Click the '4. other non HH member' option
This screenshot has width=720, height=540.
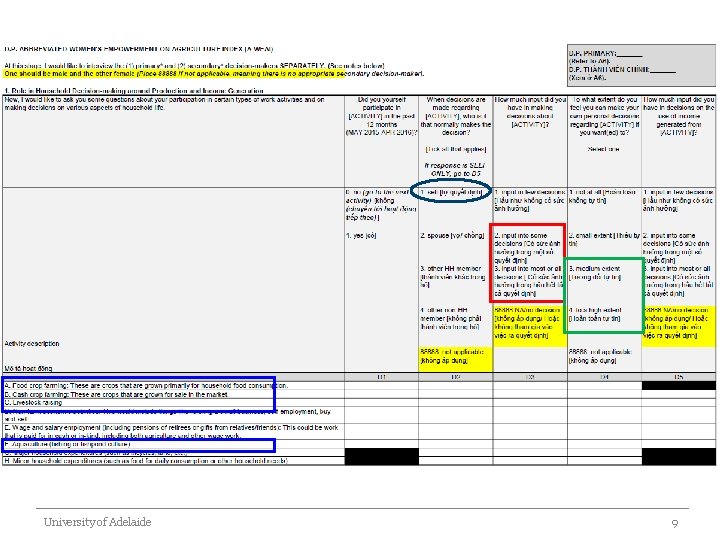click(450, 318)
